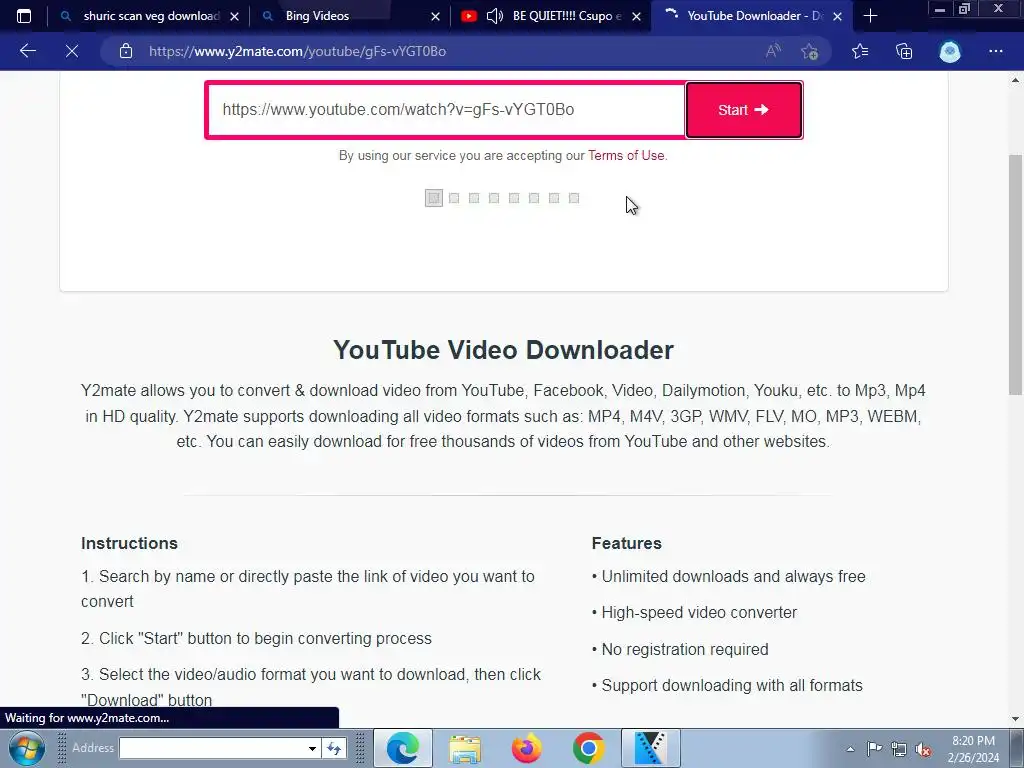Click the Features heading
This screenshot has width=1024, height=768.
[x=627, y=543]
